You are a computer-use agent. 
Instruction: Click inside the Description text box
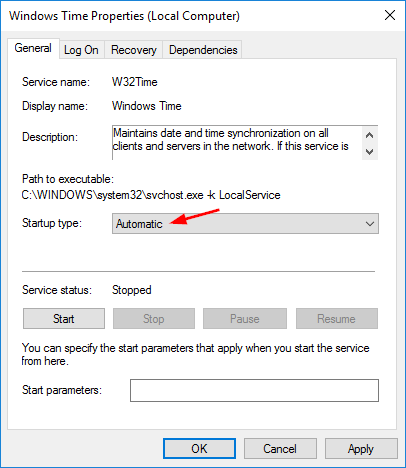(x=237, y=143)
